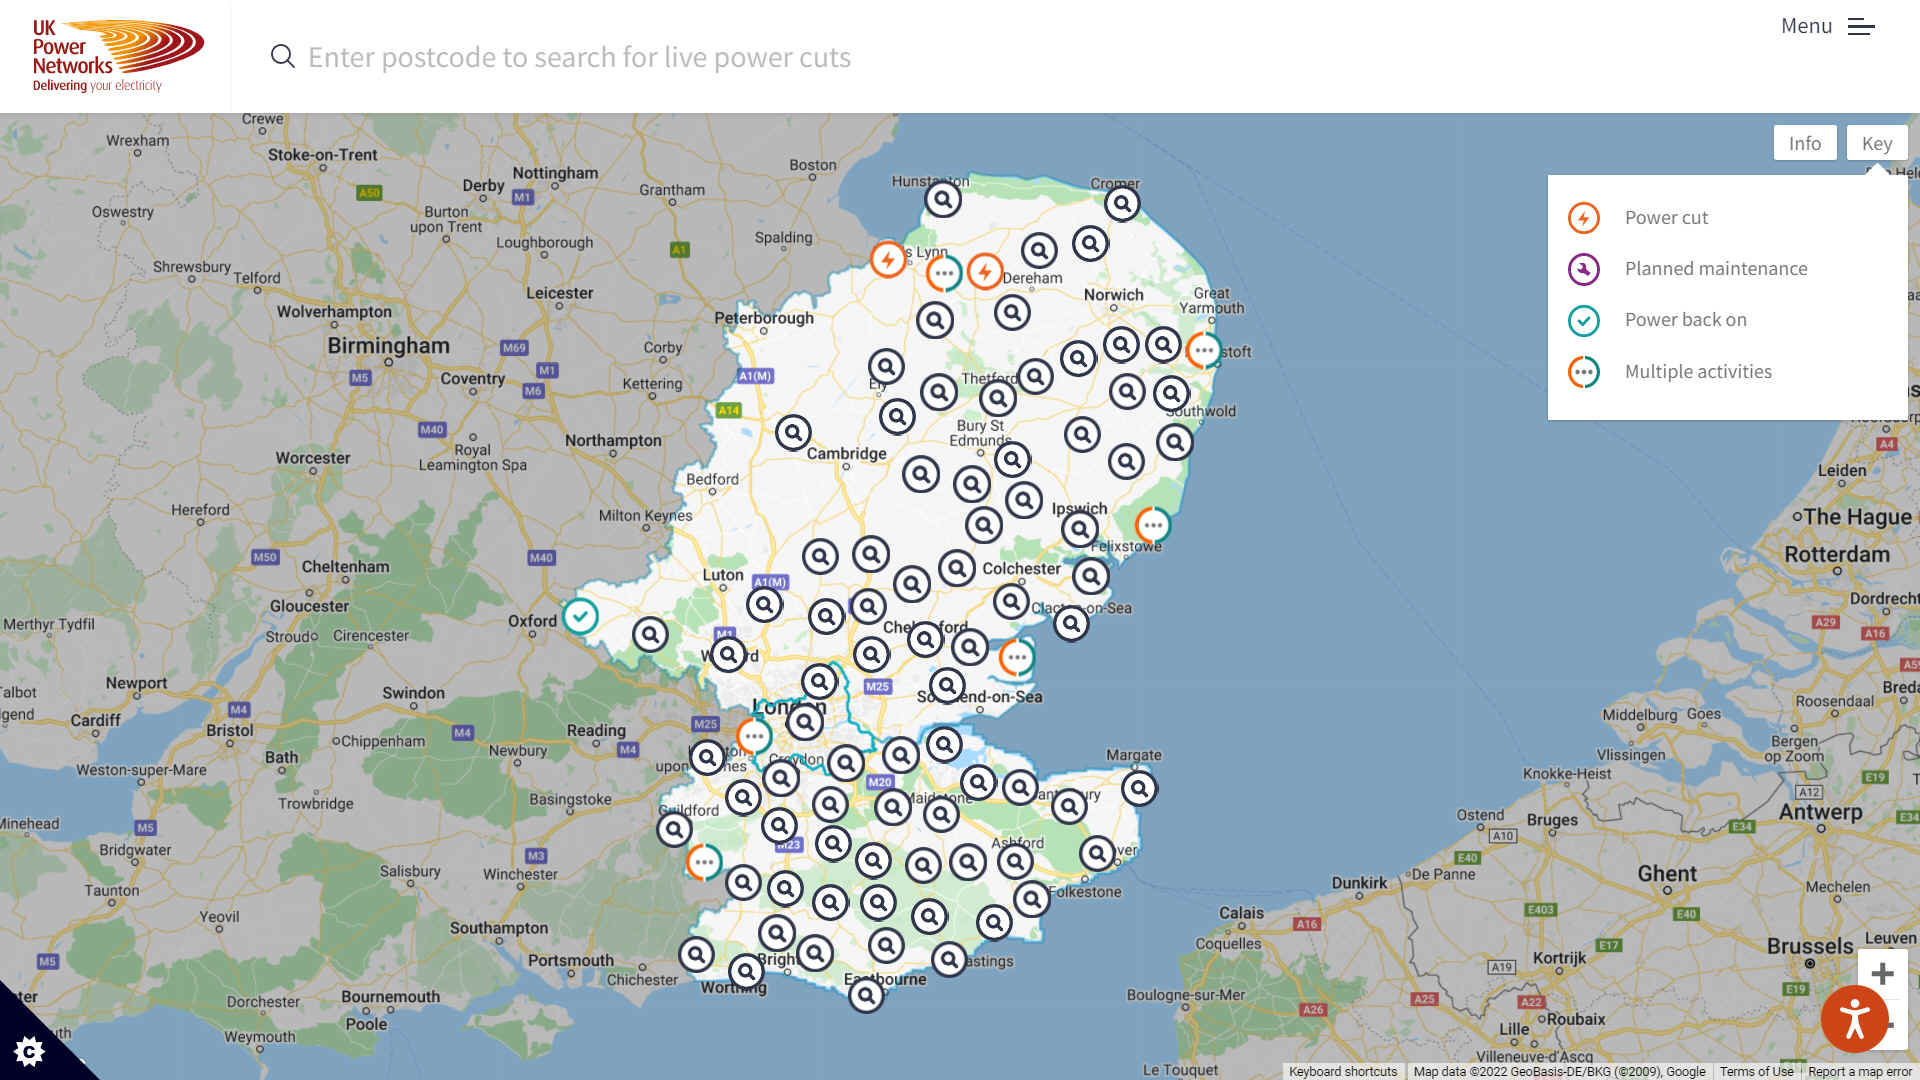
Task: Open the multiple activities marker between the King's Lynn and Dereham power cut markers
Action: (943, 273)
